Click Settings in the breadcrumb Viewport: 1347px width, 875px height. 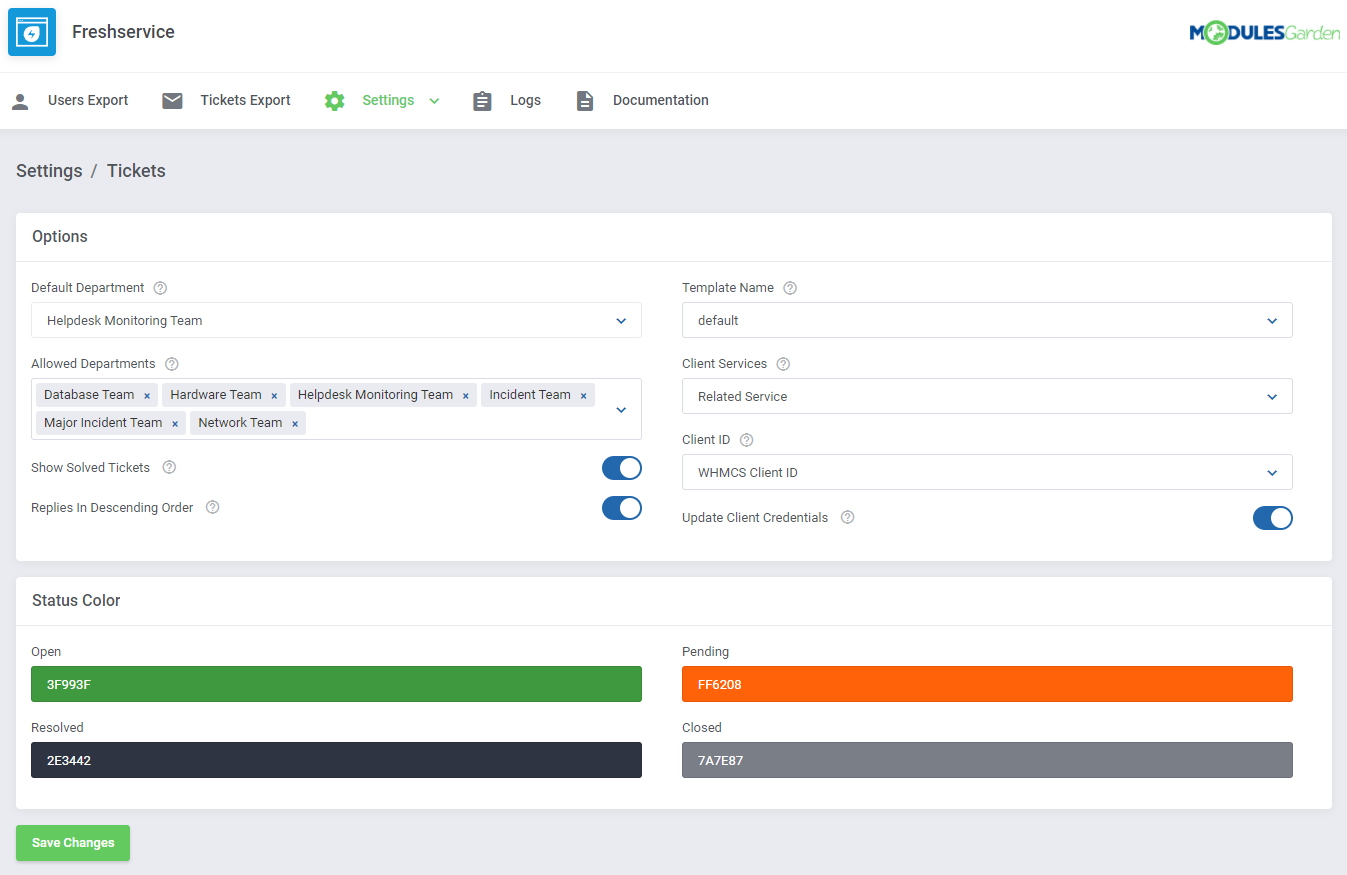coord(49,171)
